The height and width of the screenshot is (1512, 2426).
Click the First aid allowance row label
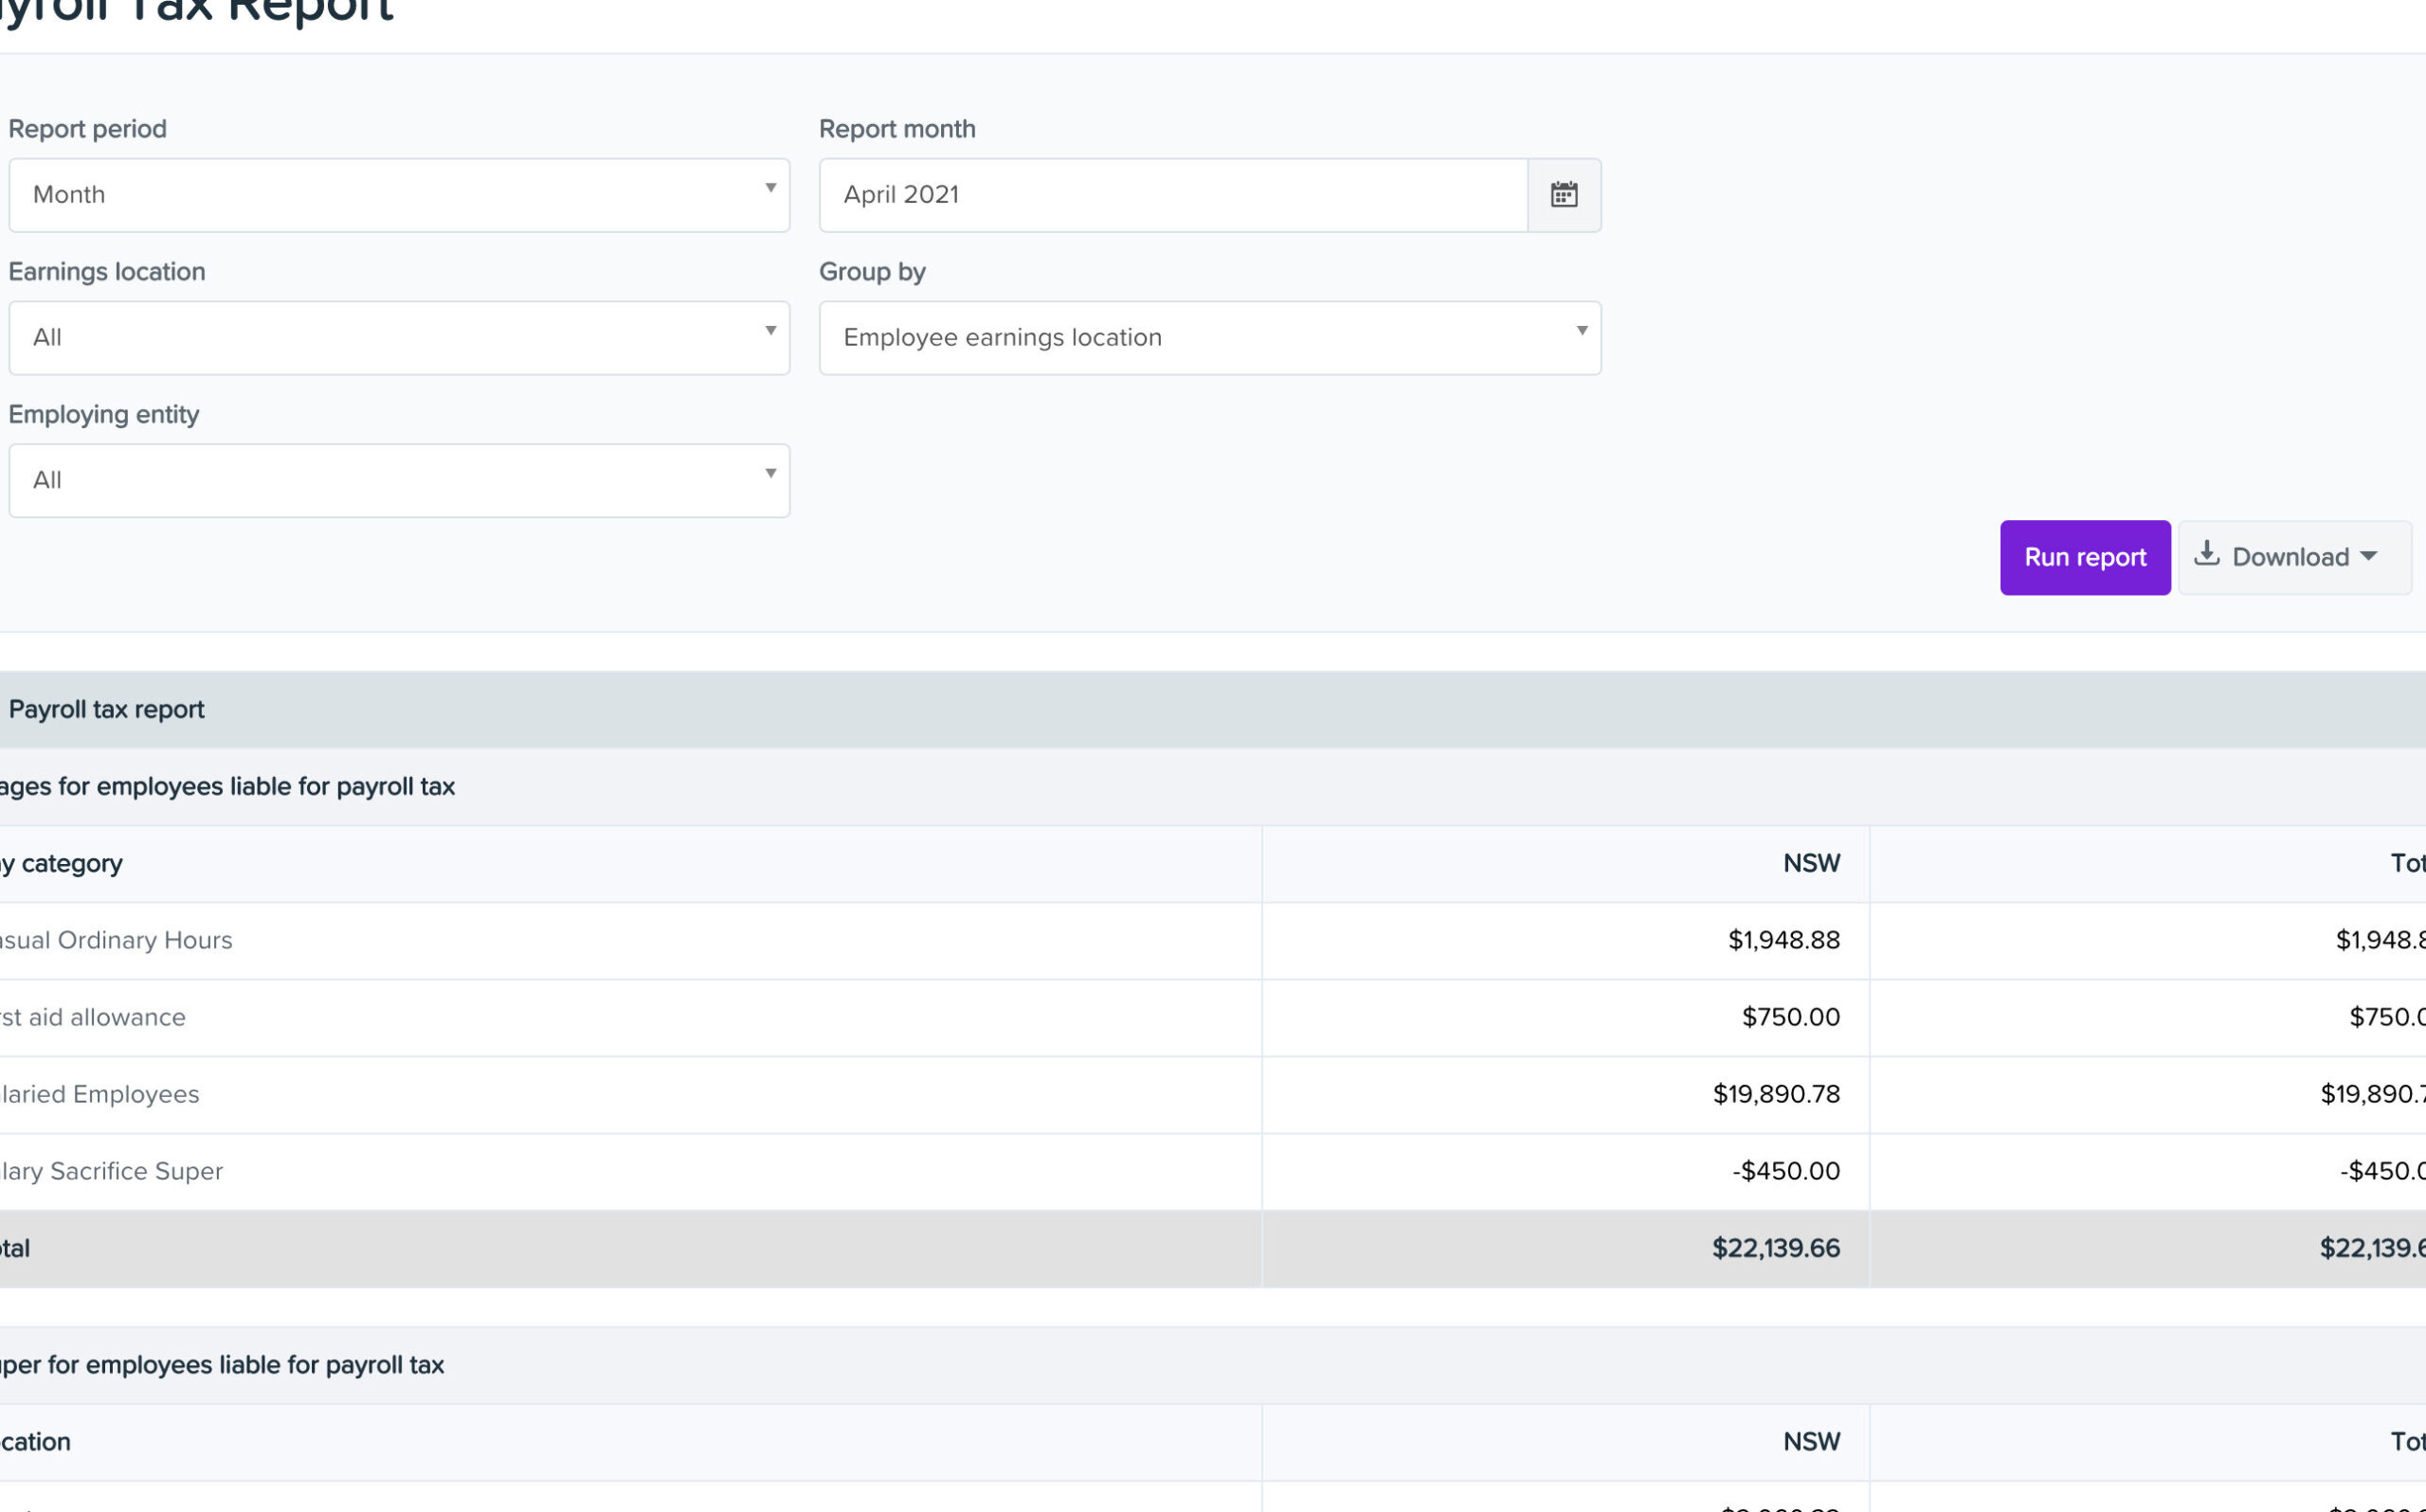(x=92, y=1017)
